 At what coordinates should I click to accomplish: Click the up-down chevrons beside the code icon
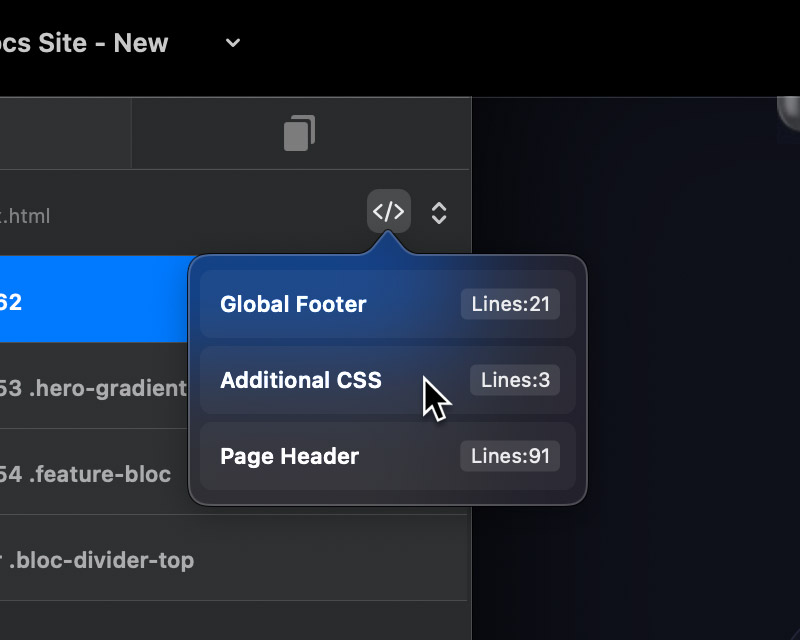(x=438, y=213)
